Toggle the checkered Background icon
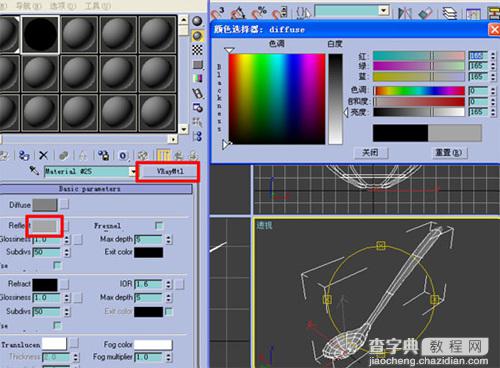 click(197, 50)
